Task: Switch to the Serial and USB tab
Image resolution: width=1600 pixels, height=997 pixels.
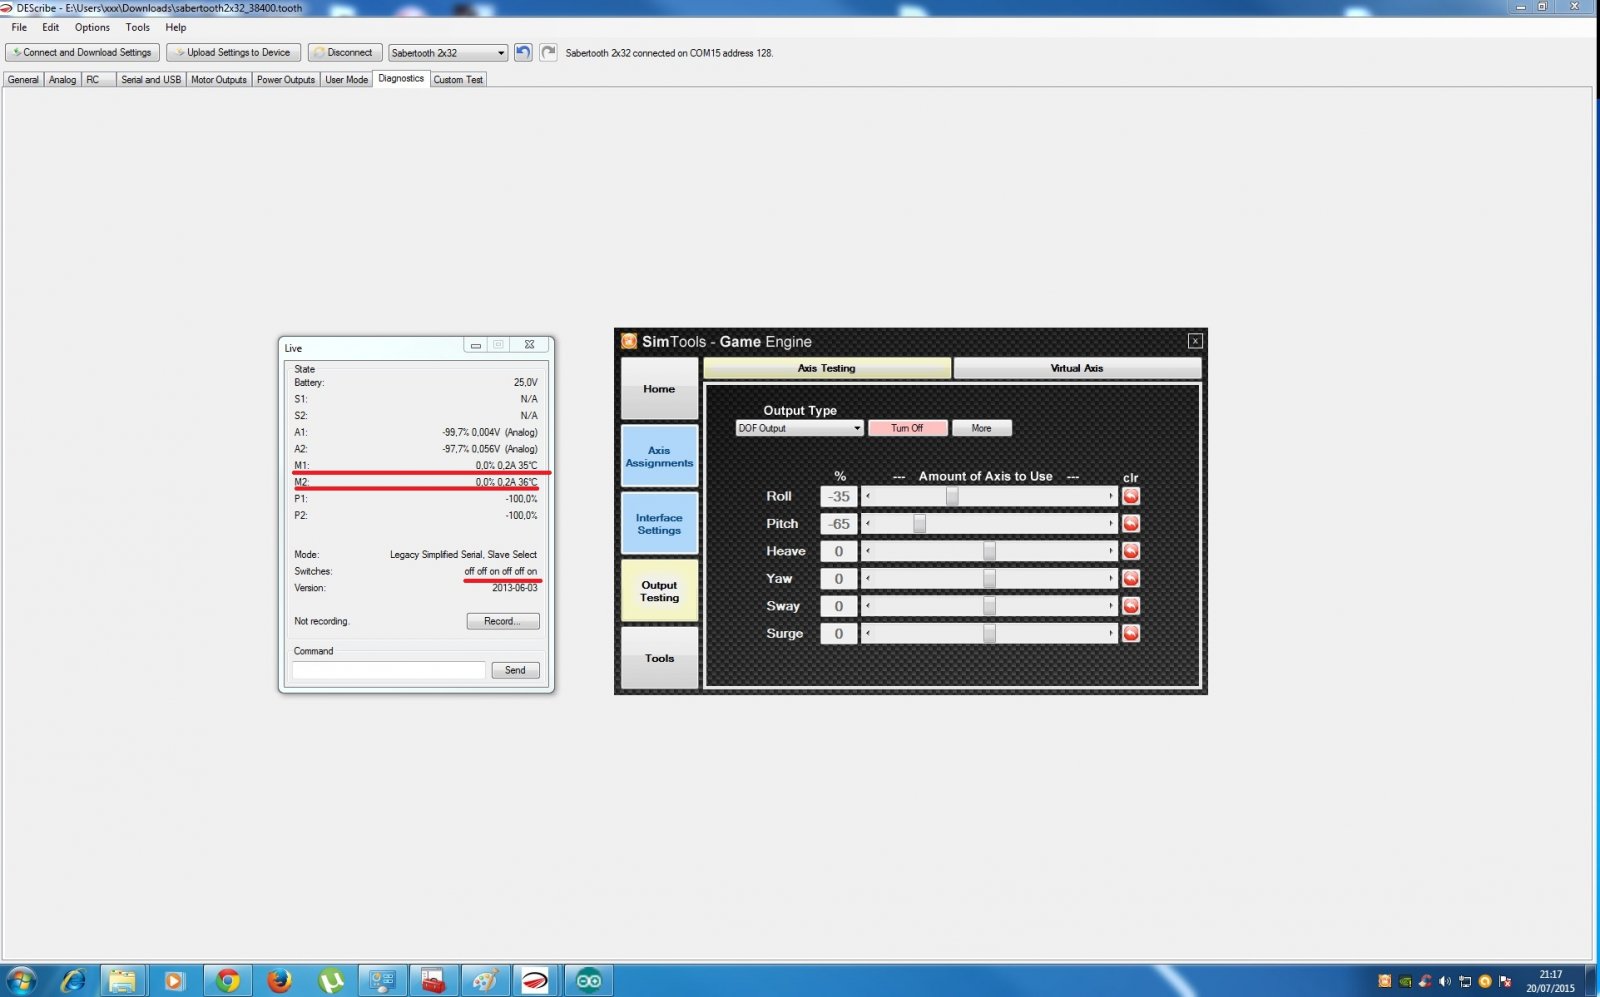Action: tap(151, 79)
